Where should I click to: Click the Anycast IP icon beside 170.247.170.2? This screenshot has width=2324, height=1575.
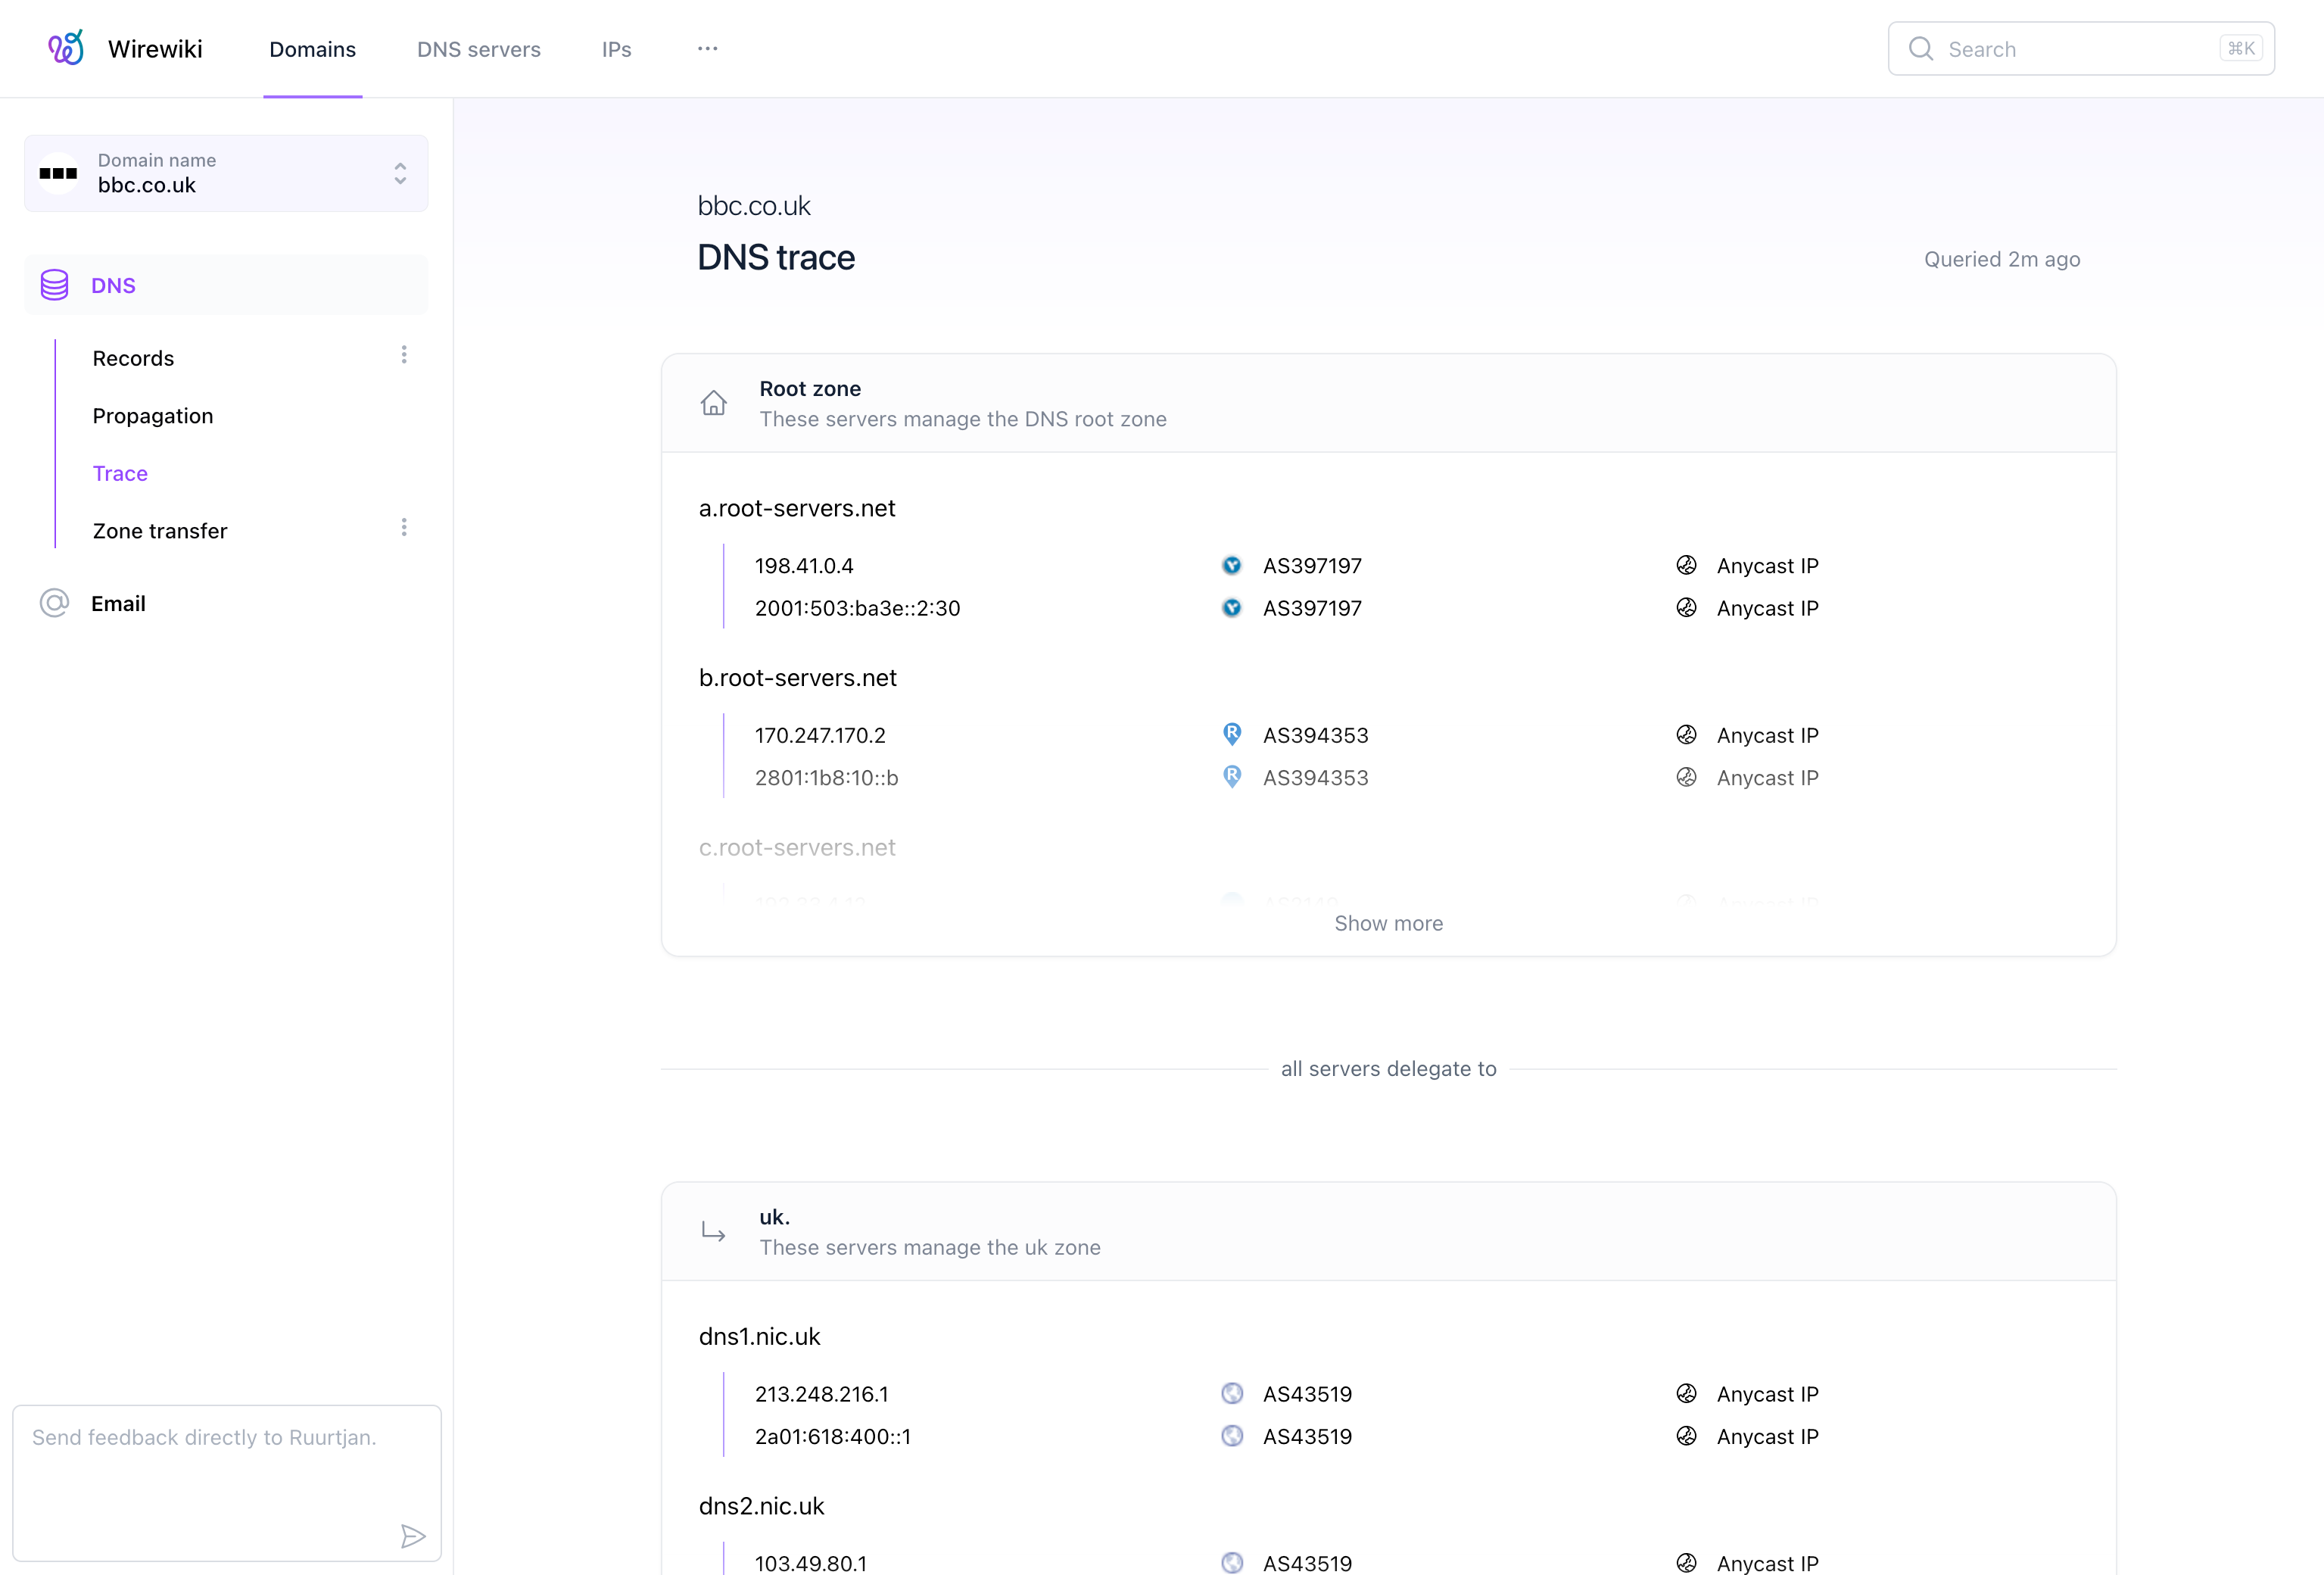click(1686, 735)
